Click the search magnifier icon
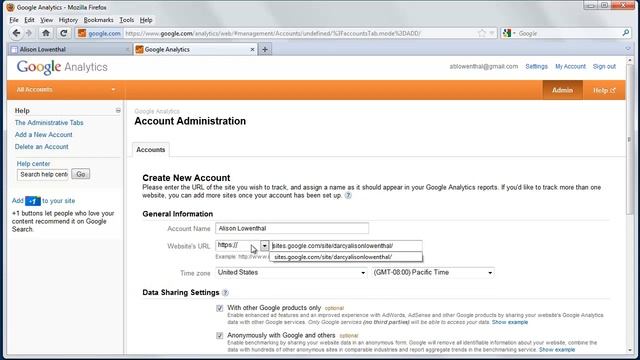 tap(625, 33)
